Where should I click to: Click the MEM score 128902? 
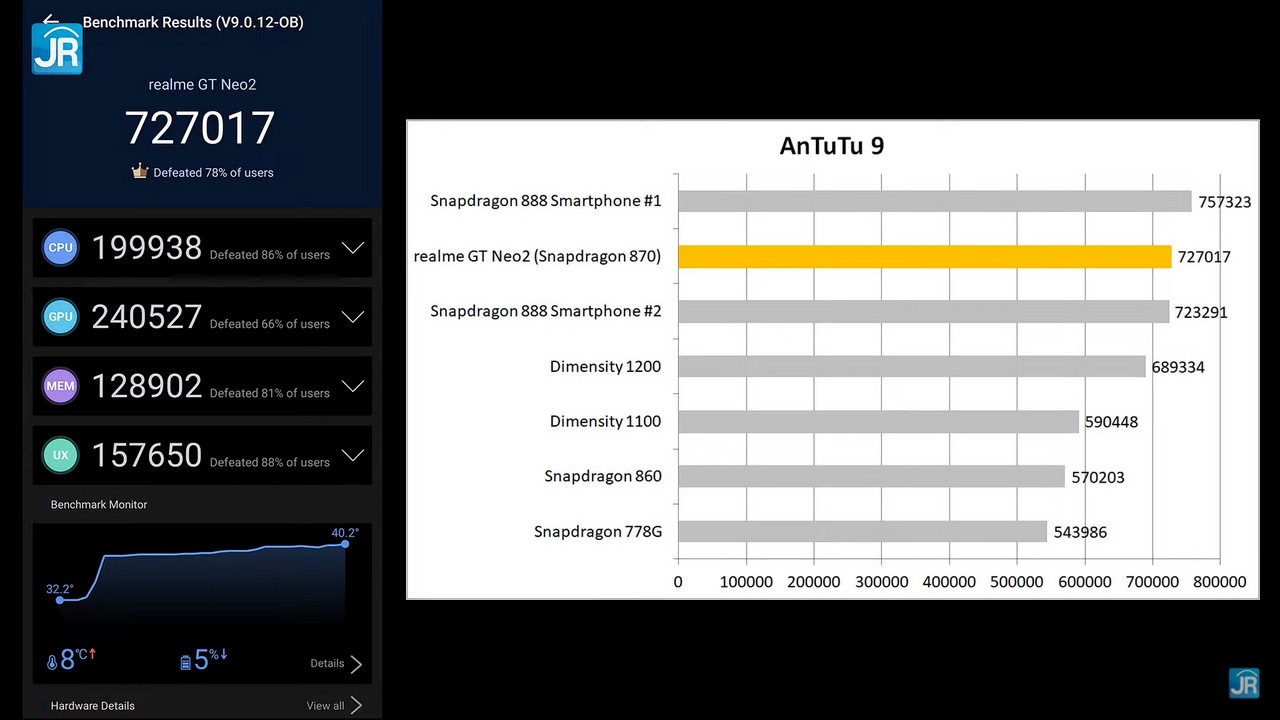tap(147, 386)
